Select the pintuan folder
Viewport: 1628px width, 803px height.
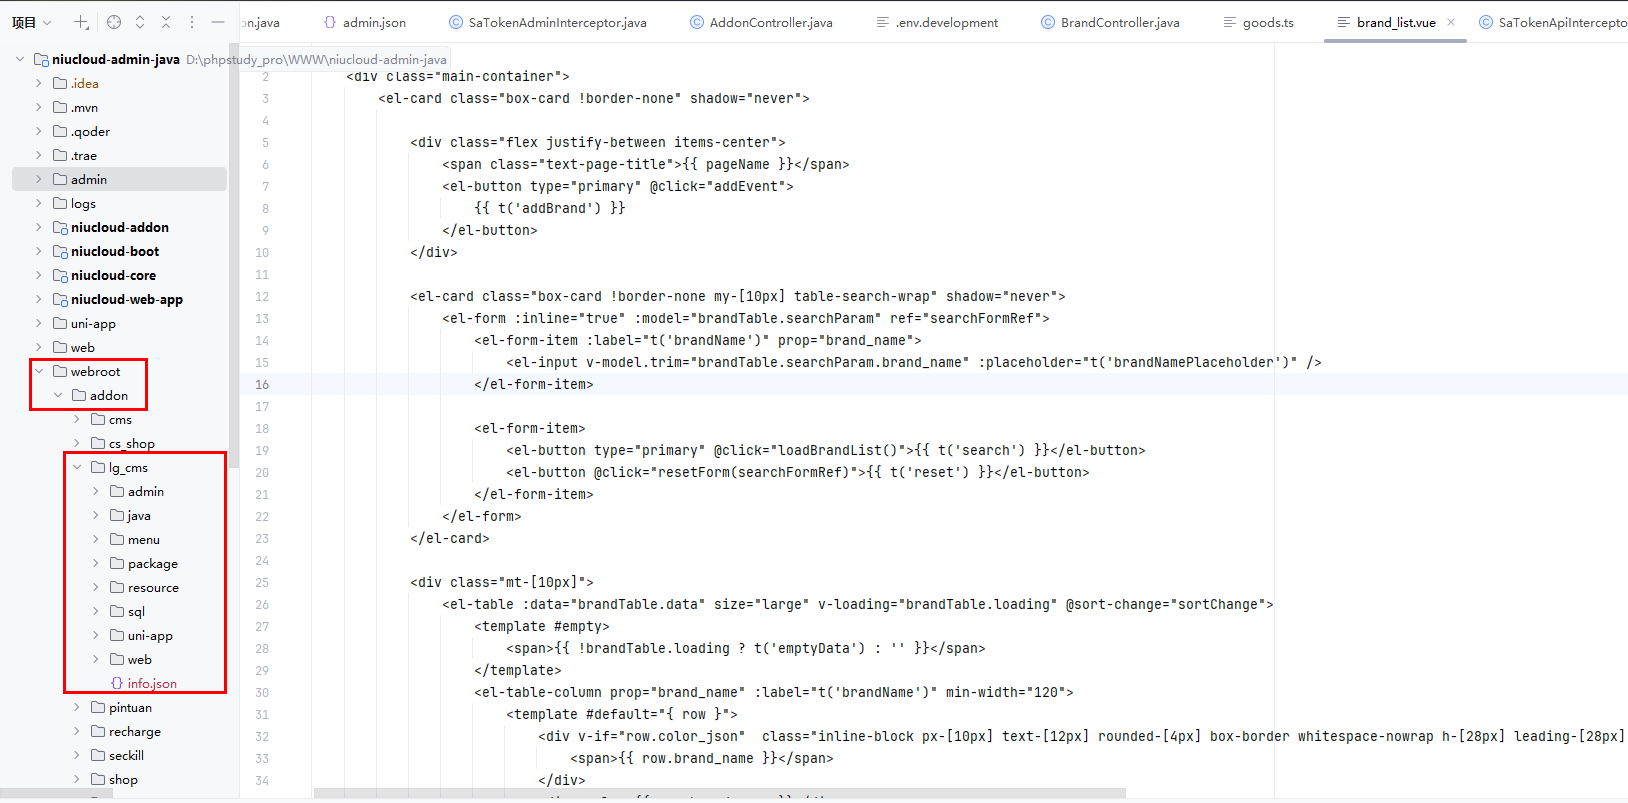(x=130, y=708)
